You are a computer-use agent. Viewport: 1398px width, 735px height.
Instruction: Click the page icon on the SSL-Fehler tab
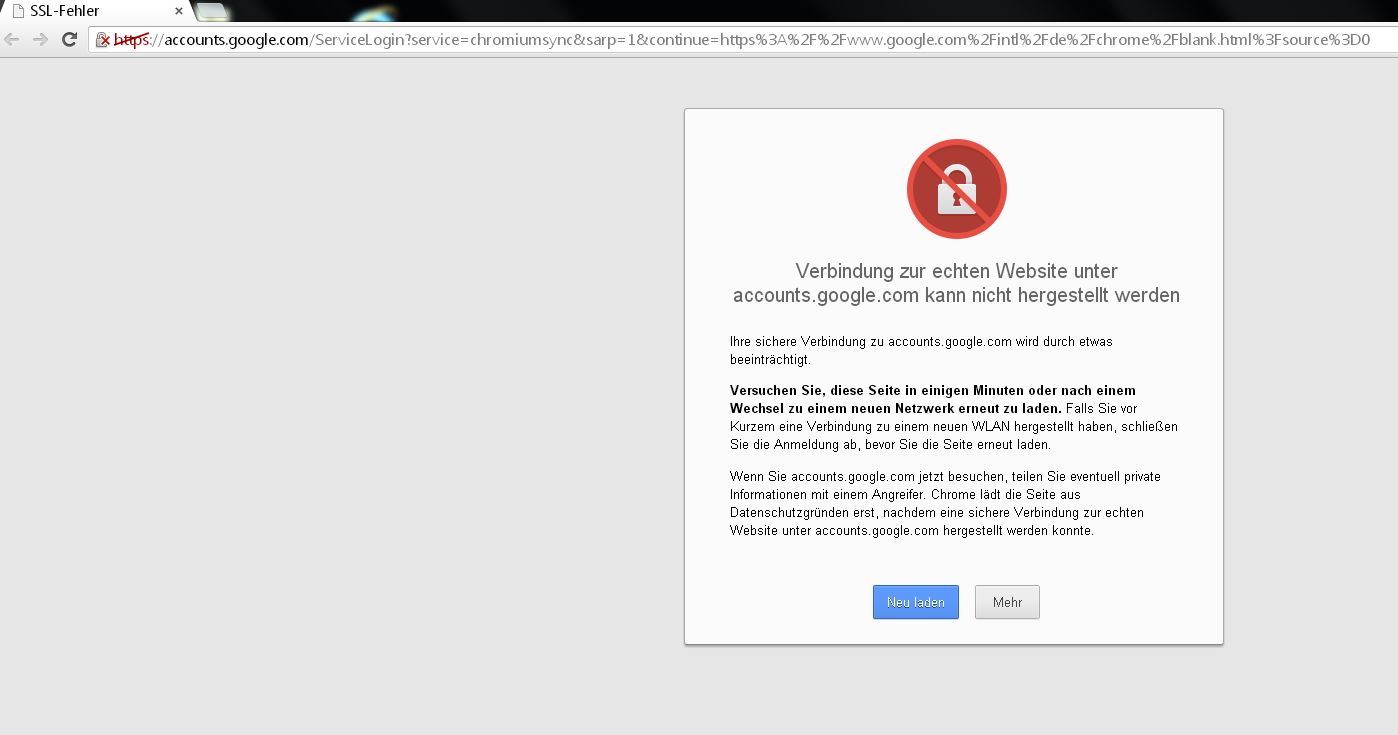coord(18,11)
